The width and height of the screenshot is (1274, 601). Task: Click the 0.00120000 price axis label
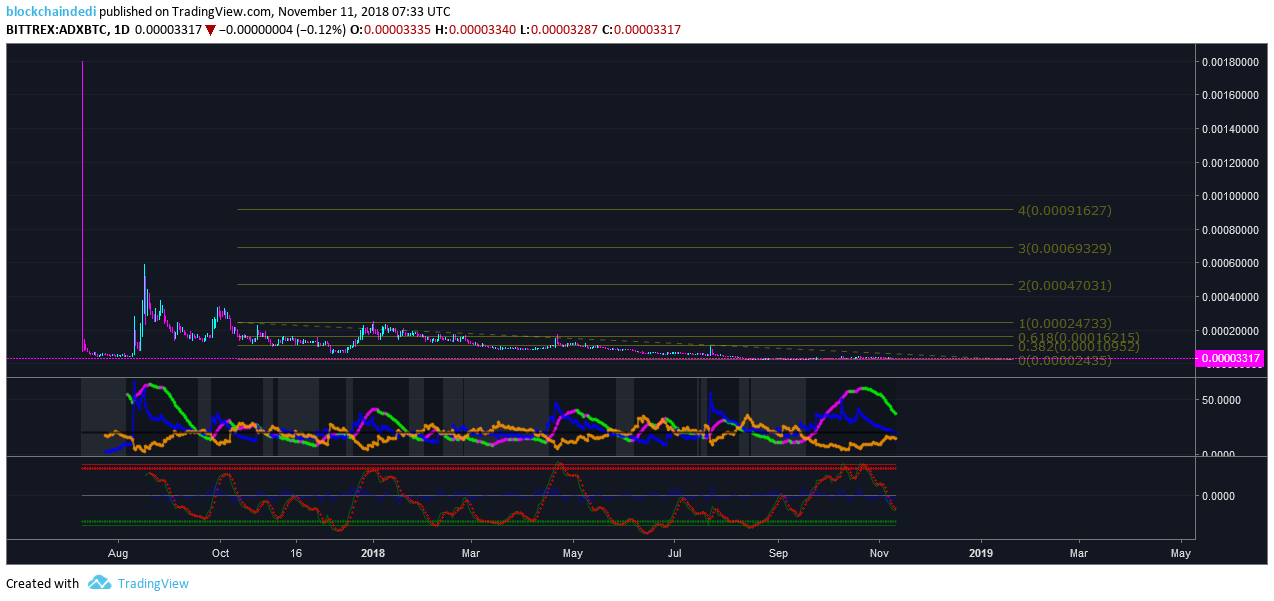coord(1229,163)
